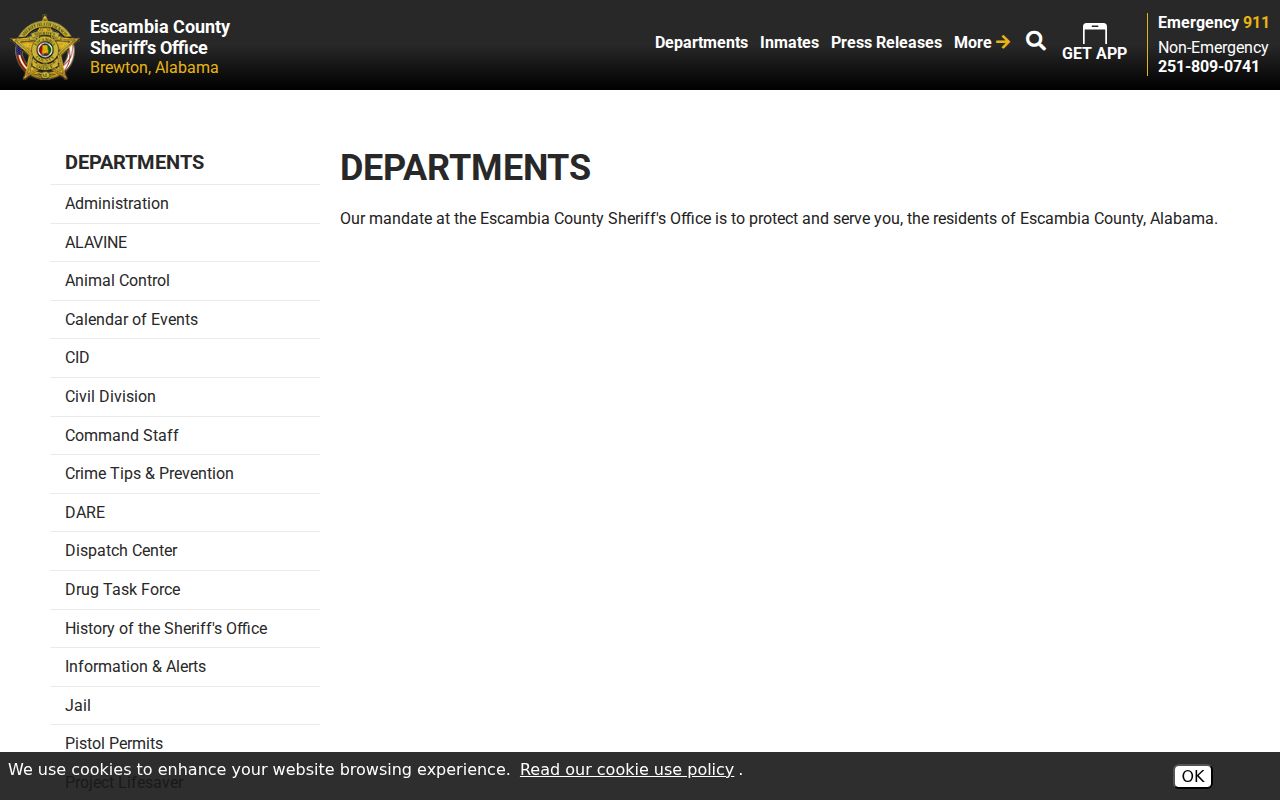Click the Escambia County Sheriff's Office title
This screenshot has height=800, width=1280.
tap(160, 37)
